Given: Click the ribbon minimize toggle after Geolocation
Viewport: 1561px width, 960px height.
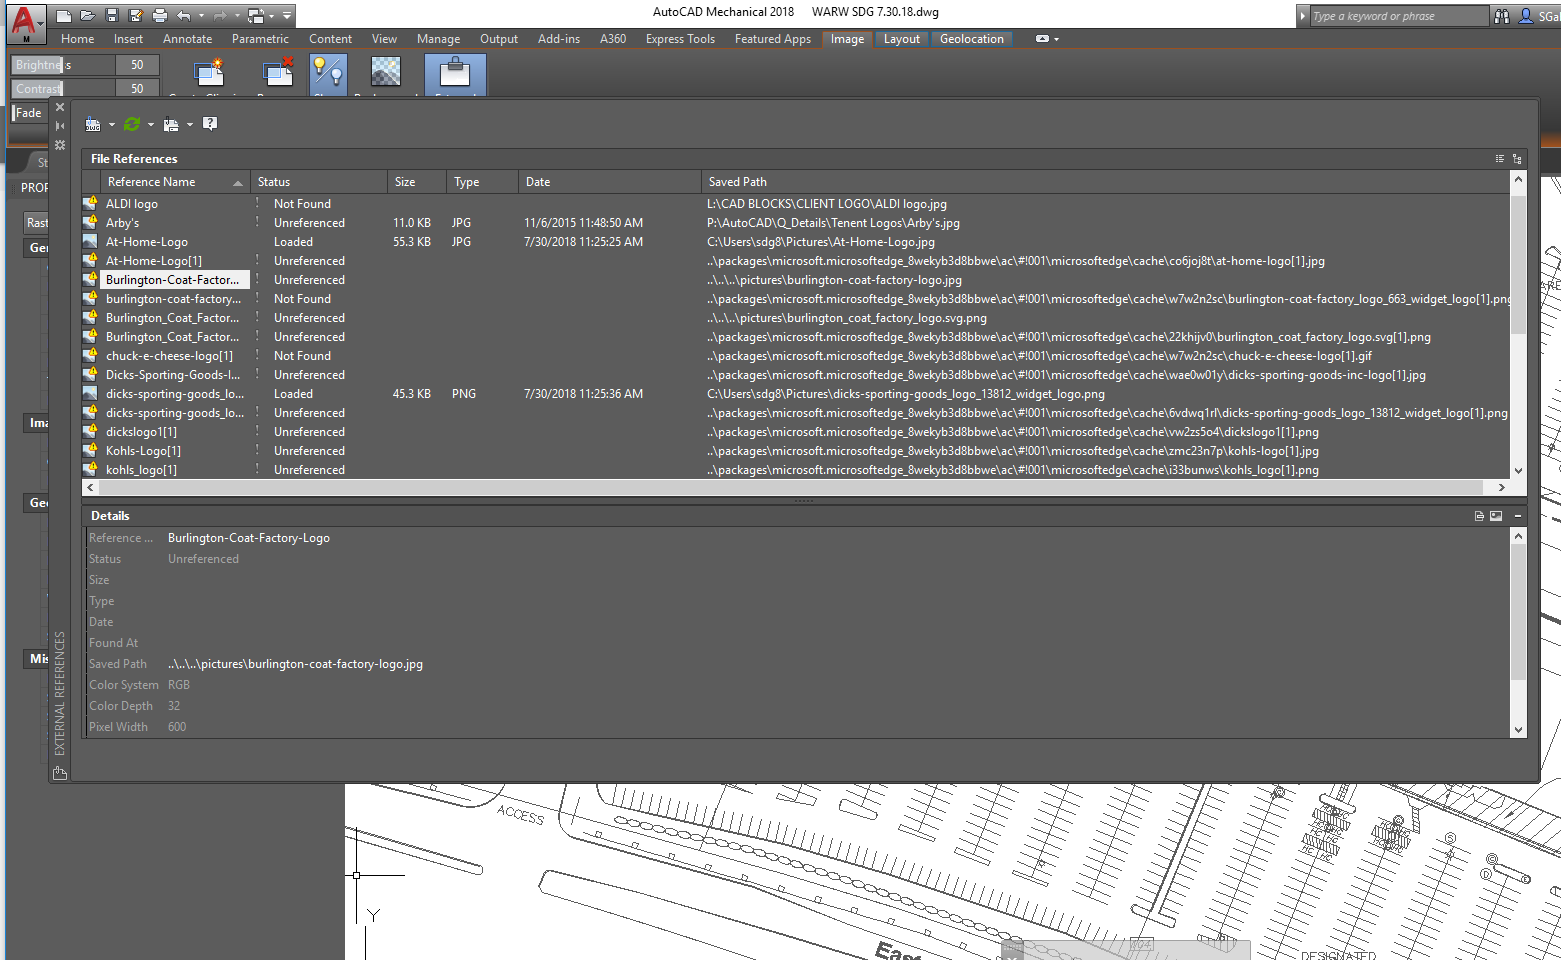Looking at the screenshot, I should pos(1042,39).
